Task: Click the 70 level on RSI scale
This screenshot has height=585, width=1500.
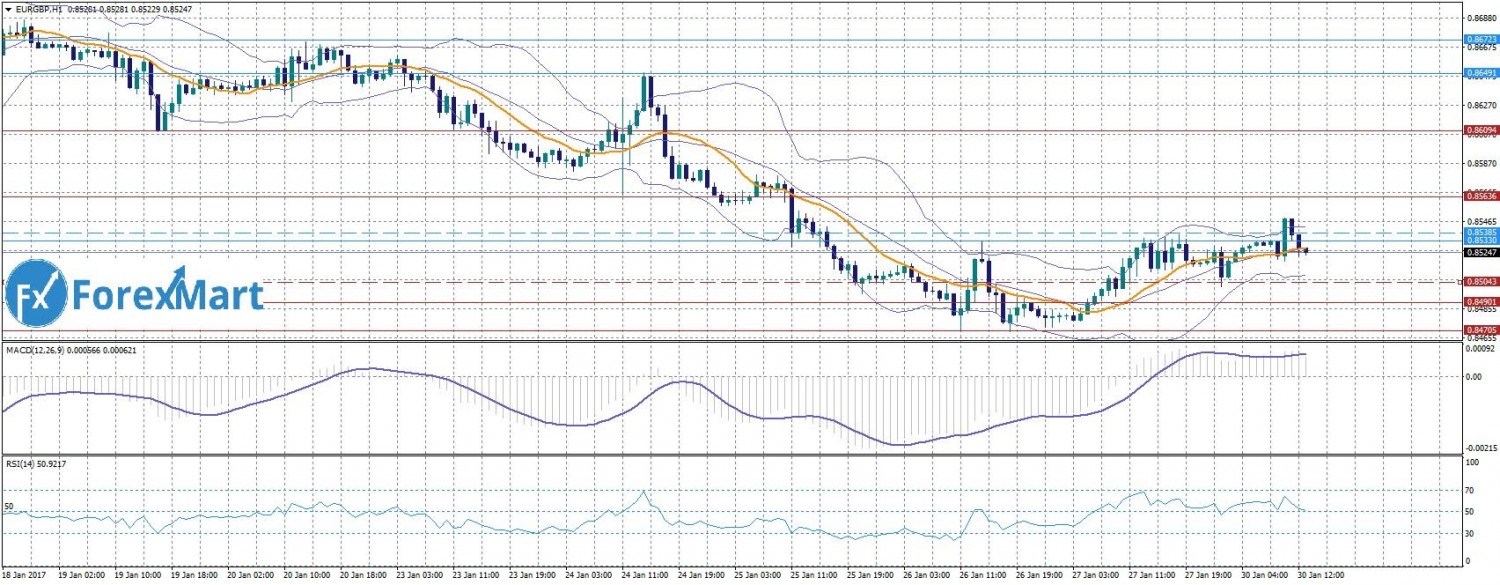Action: [1470, 491]
